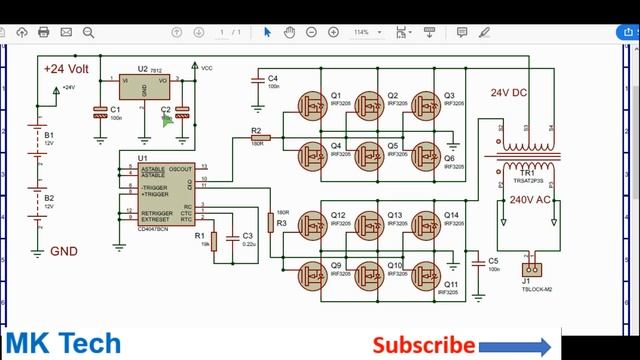The height and width of the screenshot is (360, 640).
Task: Click the 'Q14' MOSFET label
Action: point(451,215)
